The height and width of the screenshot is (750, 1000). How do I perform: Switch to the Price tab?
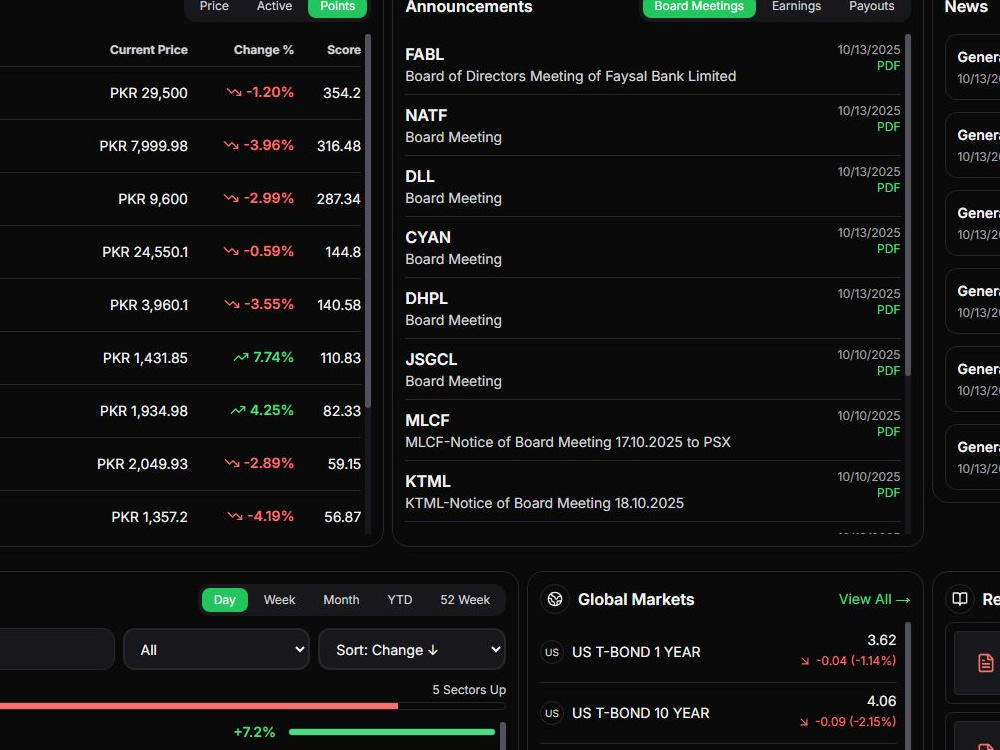(x=214, y=6)
